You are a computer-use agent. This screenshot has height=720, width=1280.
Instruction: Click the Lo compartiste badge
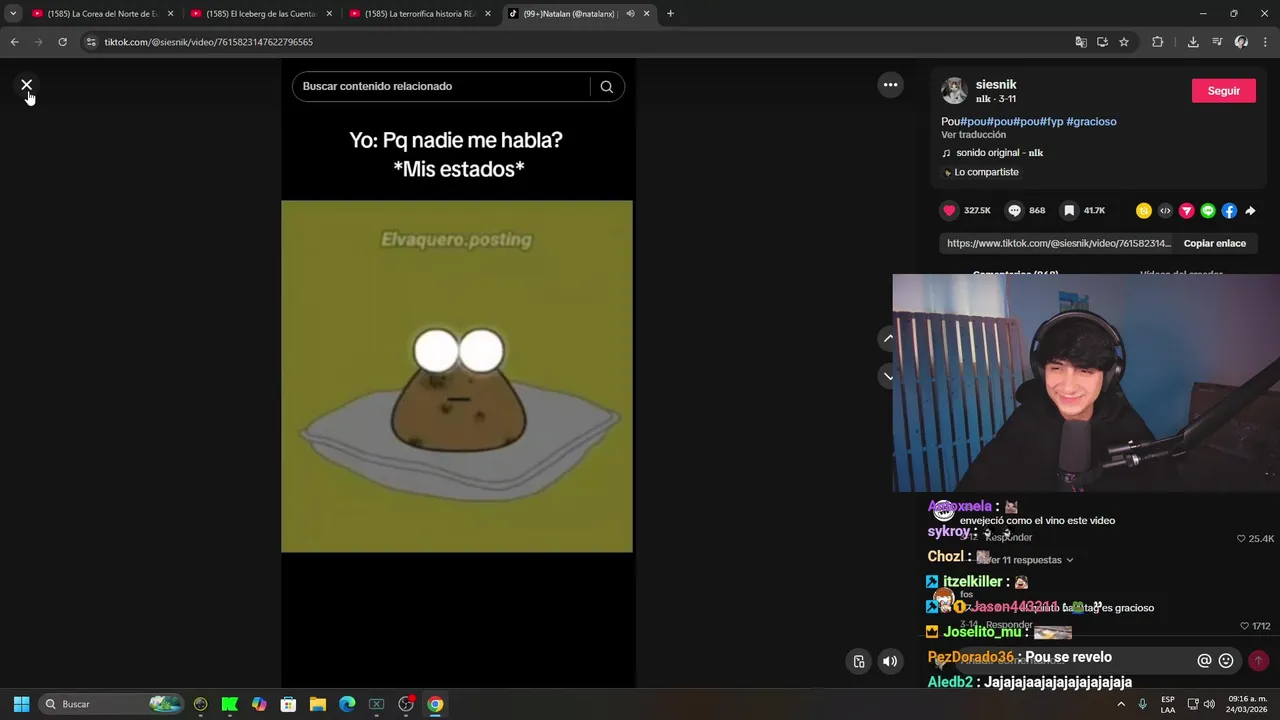(980, 172)
